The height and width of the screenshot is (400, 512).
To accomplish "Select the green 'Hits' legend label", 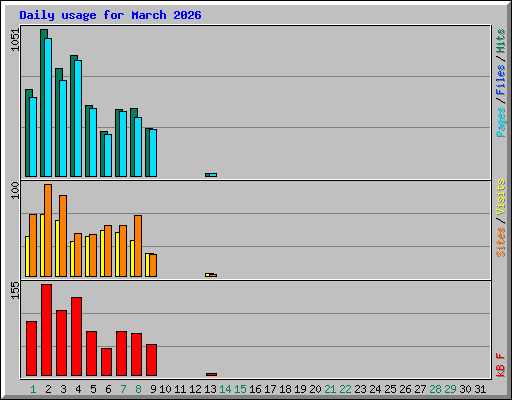I will click(x=500, y=41).
